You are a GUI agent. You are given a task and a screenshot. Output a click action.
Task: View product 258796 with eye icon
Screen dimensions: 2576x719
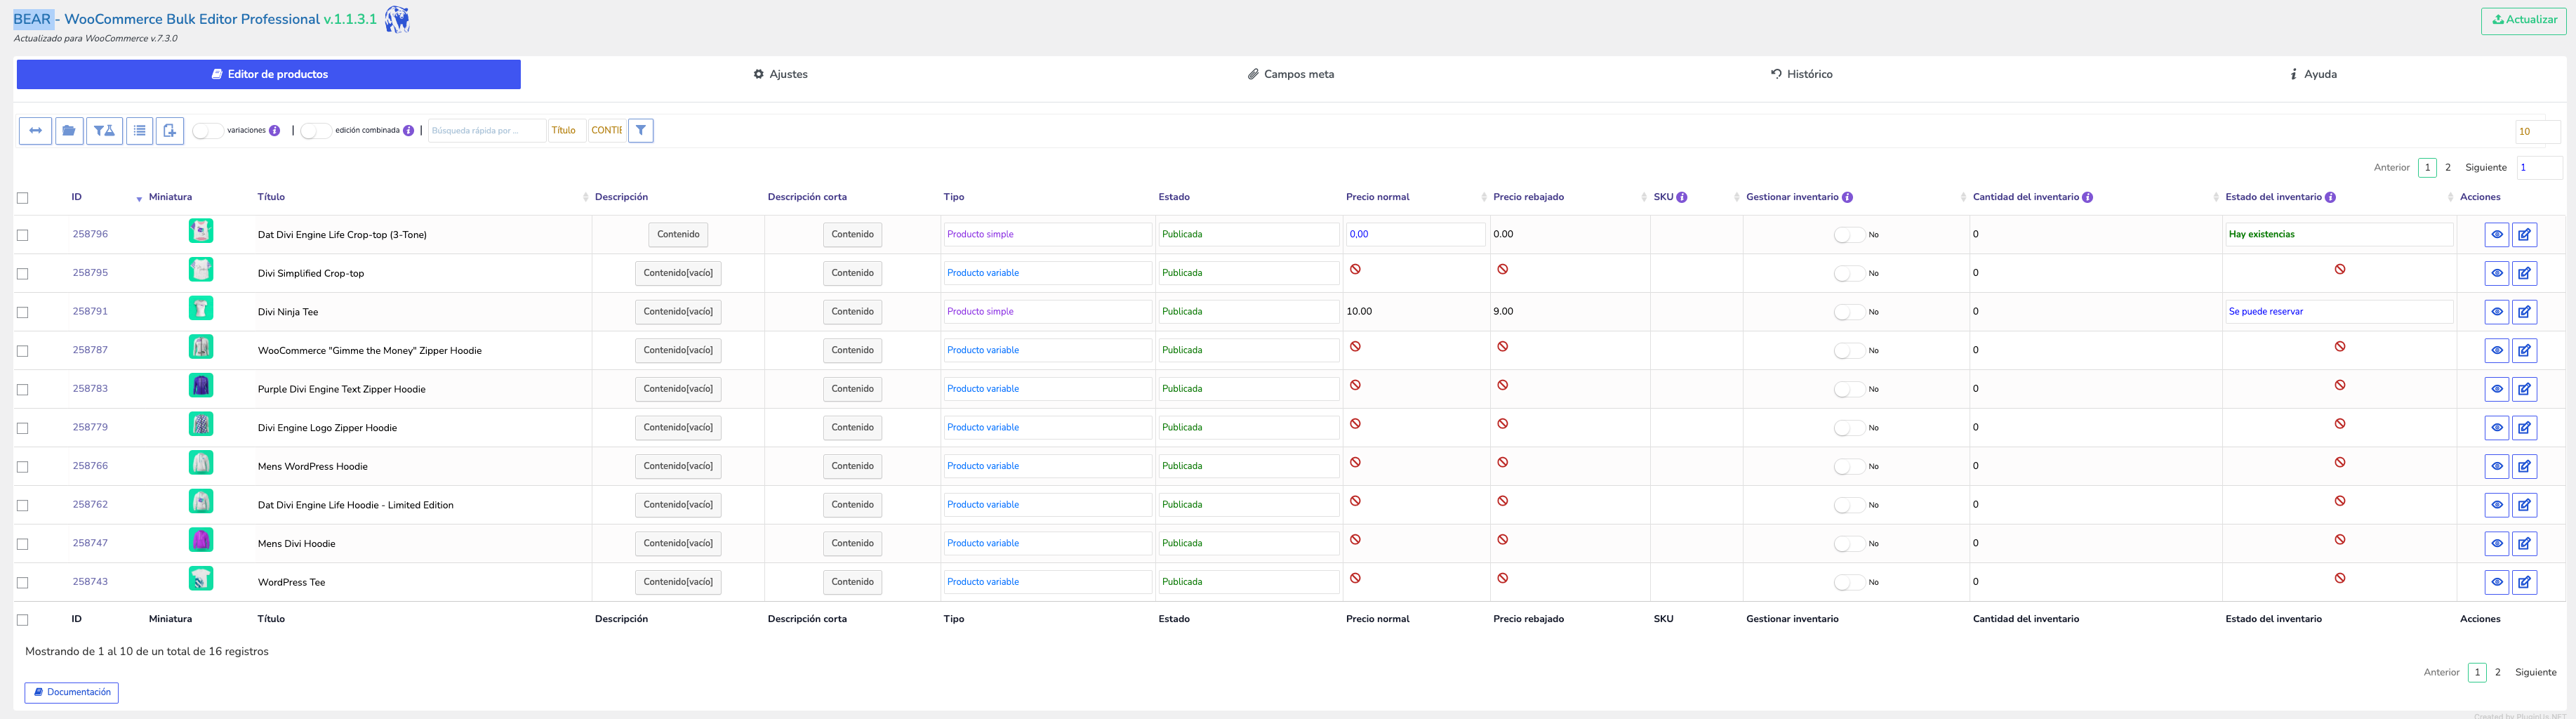[x=2497, y=235]
